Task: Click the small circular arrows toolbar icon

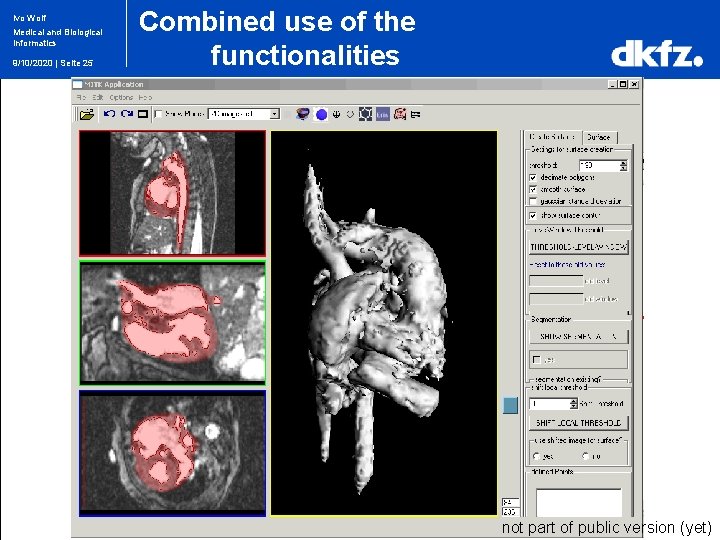Action: click(350, 114)
